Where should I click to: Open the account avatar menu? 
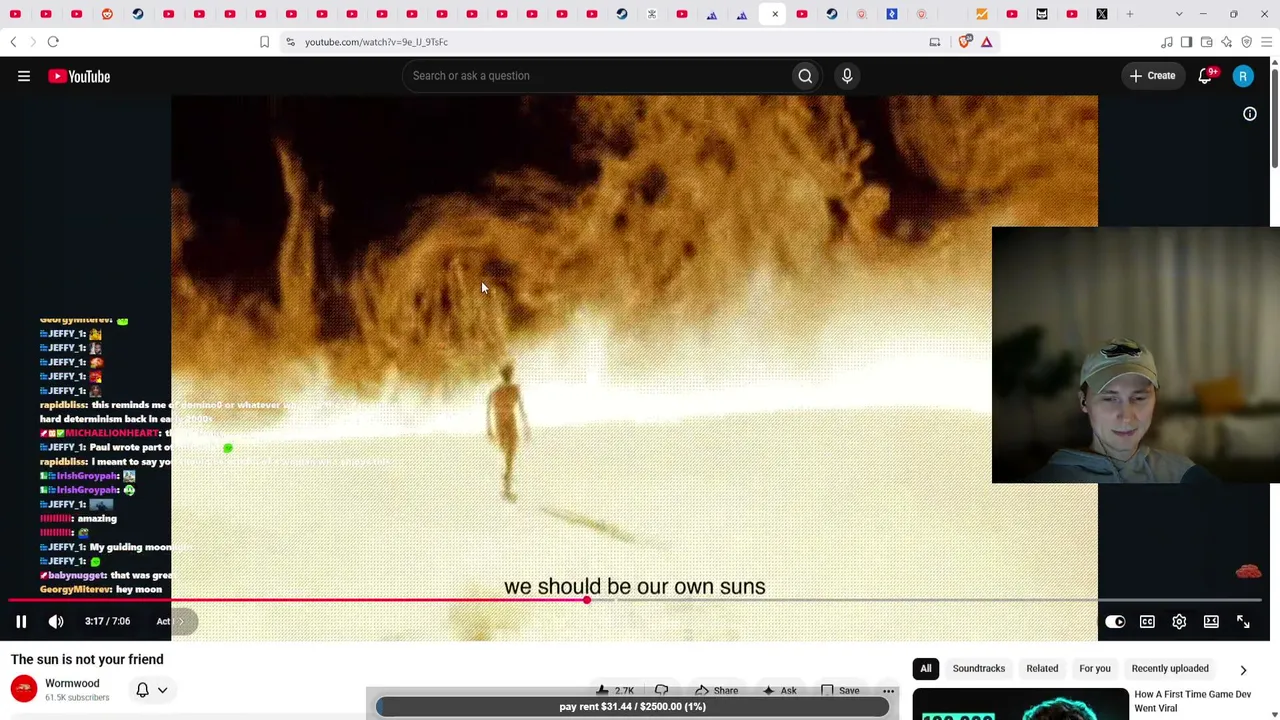click(1243, 76)
